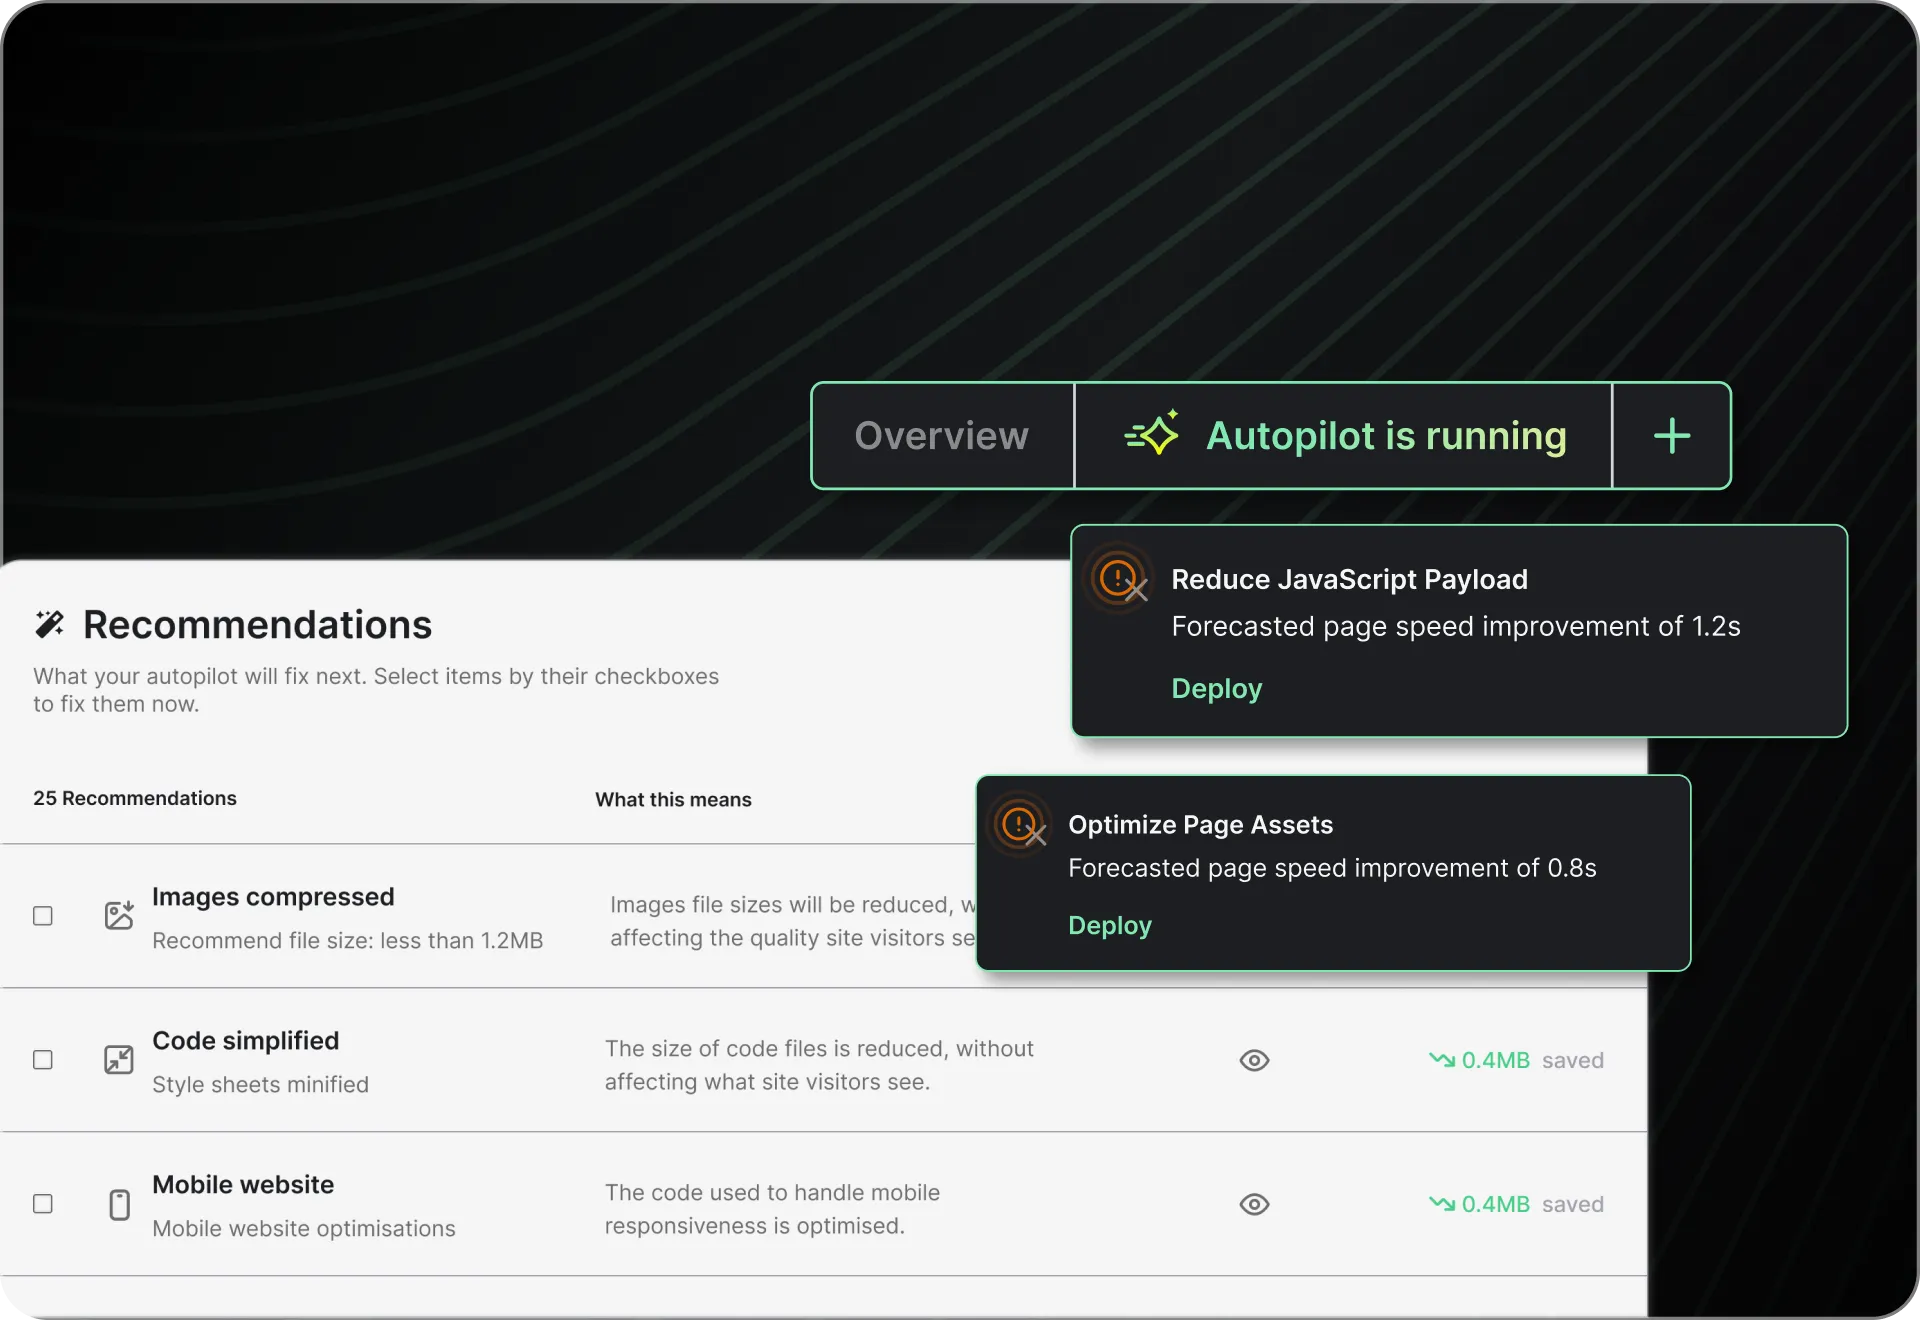Check the Images compressed checkbox
Screen dimensions: 1920x1320
(43, 916)
